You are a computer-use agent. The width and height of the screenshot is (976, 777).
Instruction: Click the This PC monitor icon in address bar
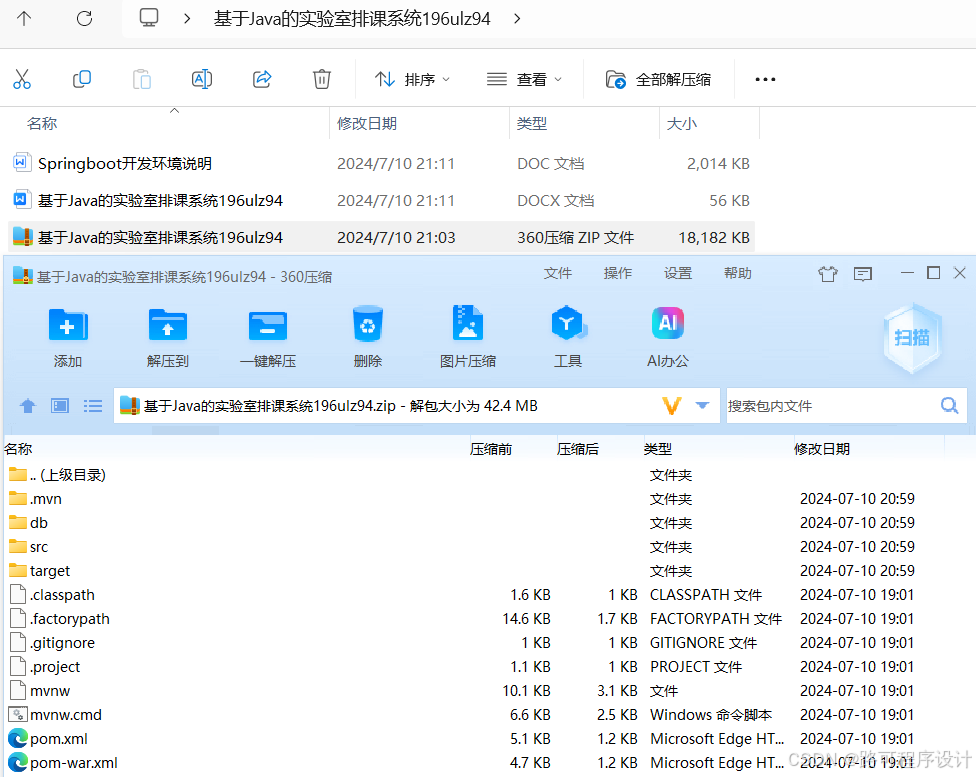click(x=149, y=18)
